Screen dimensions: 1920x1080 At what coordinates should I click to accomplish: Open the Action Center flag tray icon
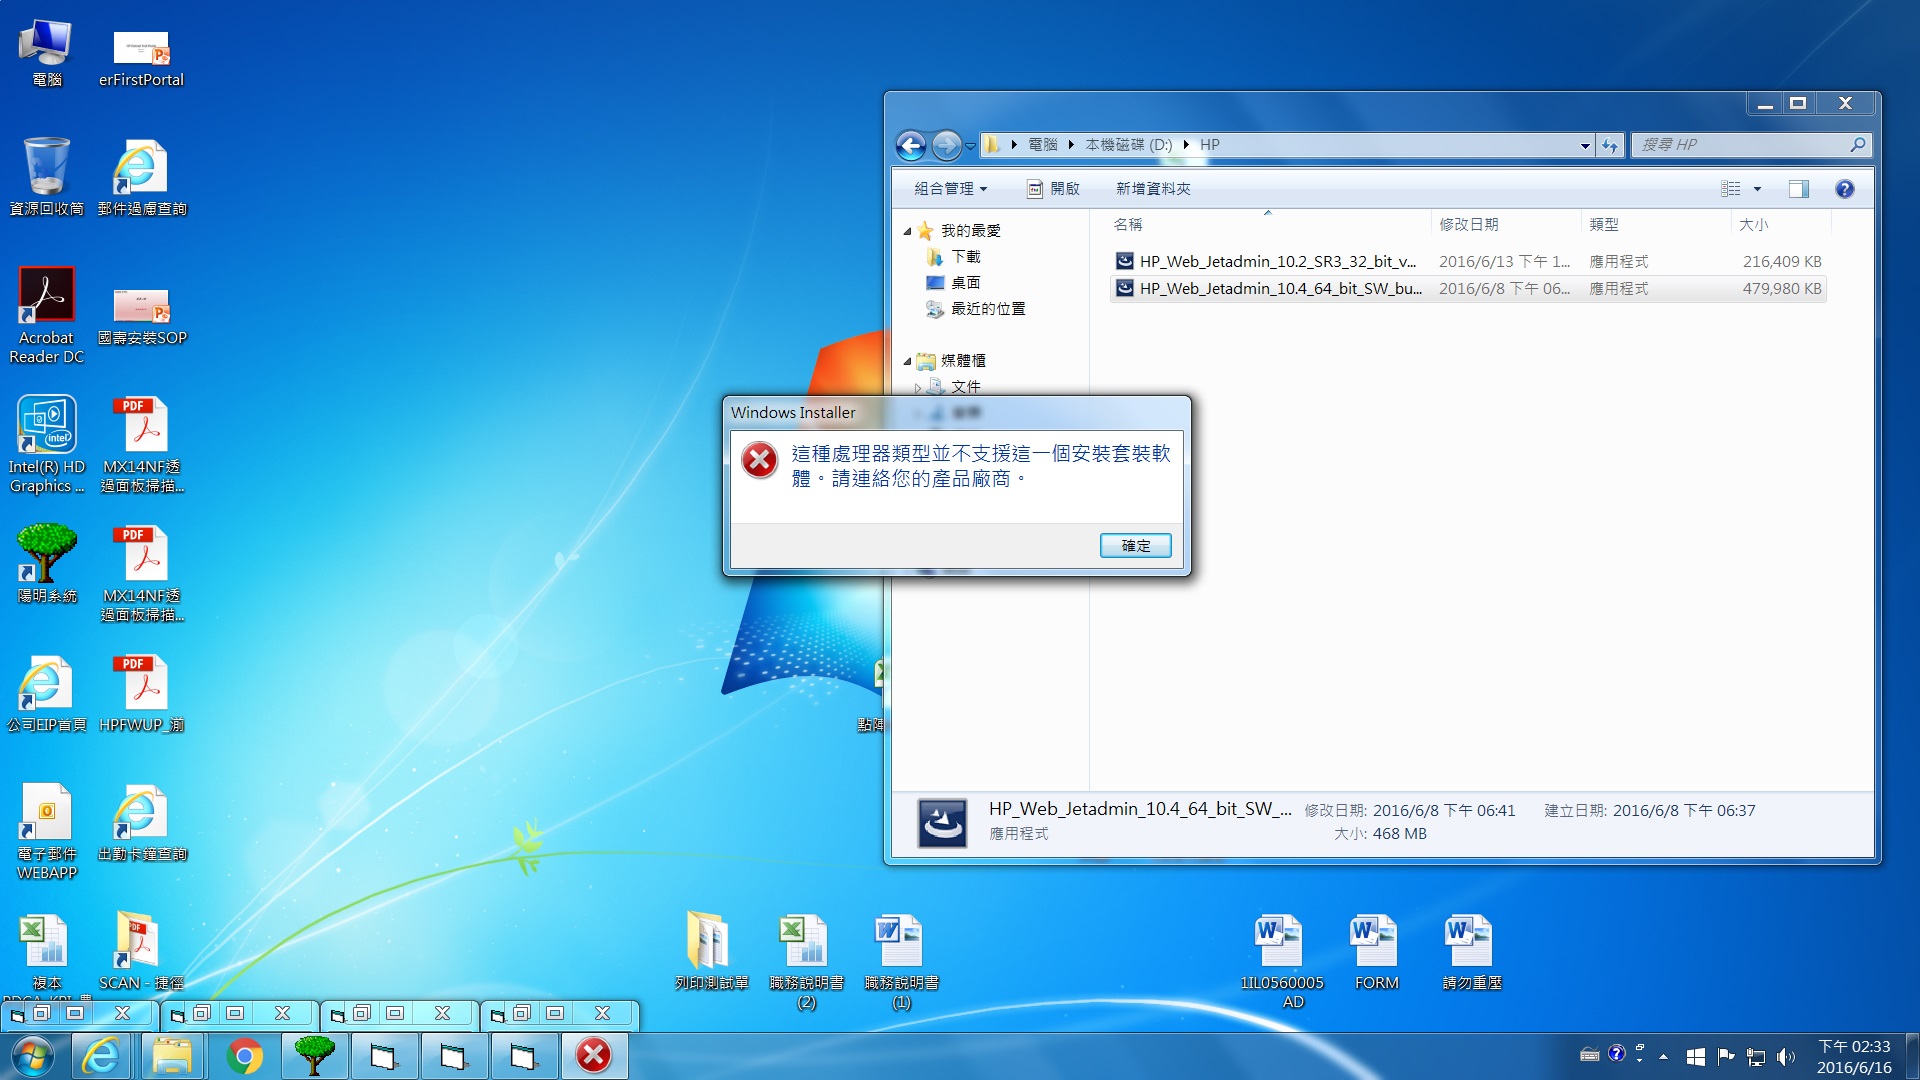1726,1056
